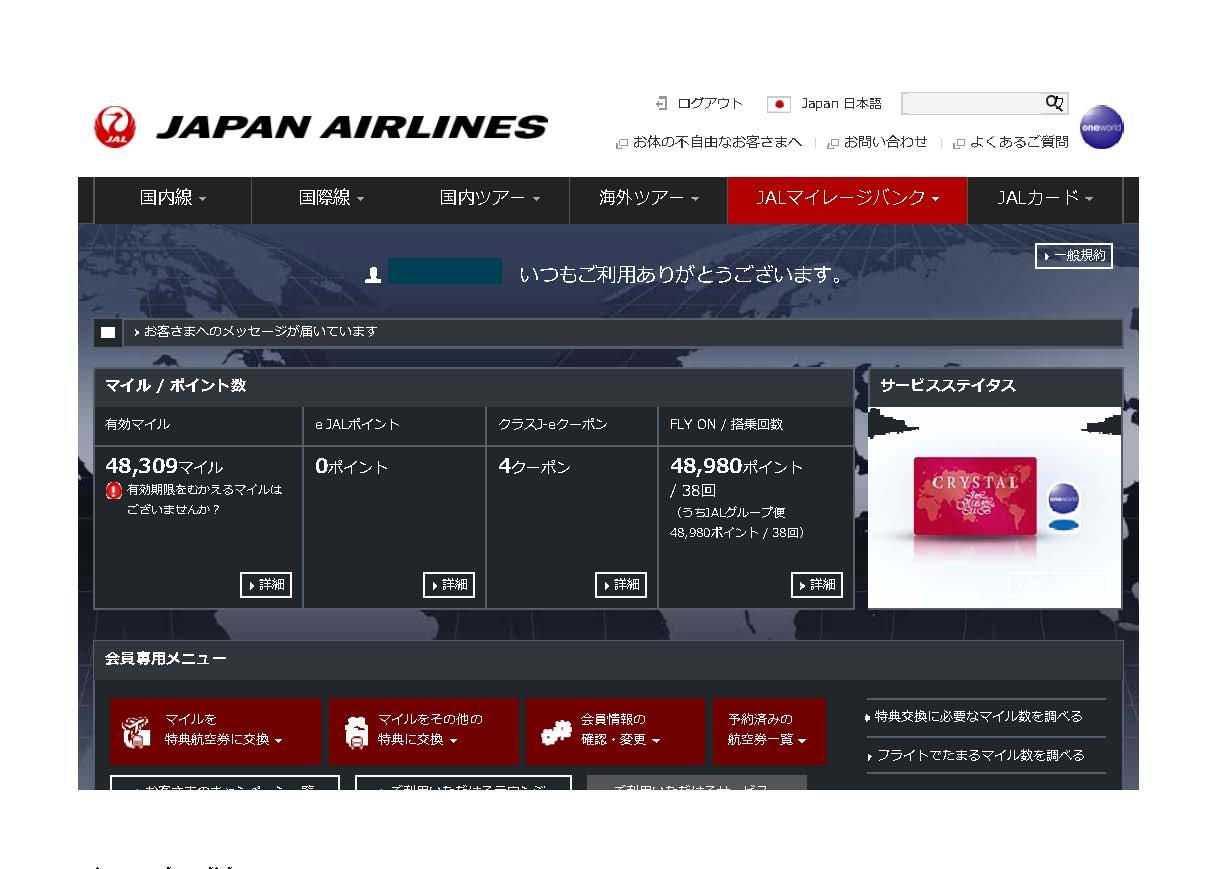1217x869 pixels.
Task: Click the site search input field
Action: [971, 104]
